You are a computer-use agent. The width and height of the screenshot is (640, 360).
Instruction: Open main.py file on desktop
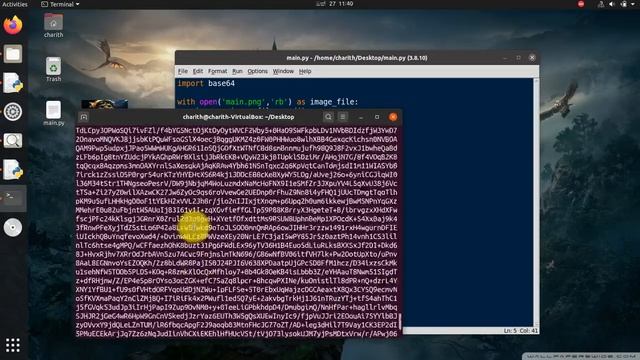[53, 113]
